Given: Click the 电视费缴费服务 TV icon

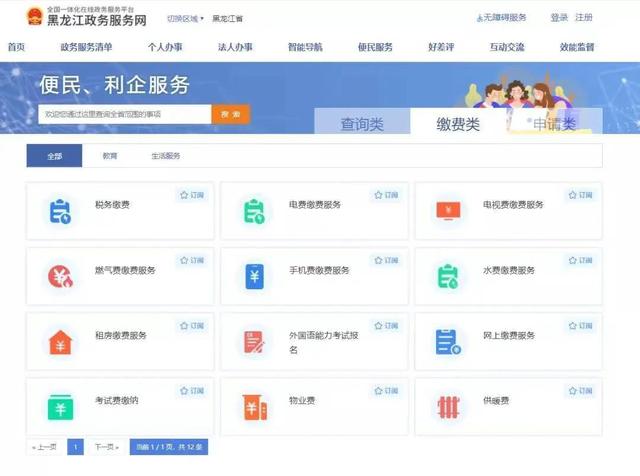Looking at the screenshot, I should pos(448,211).
